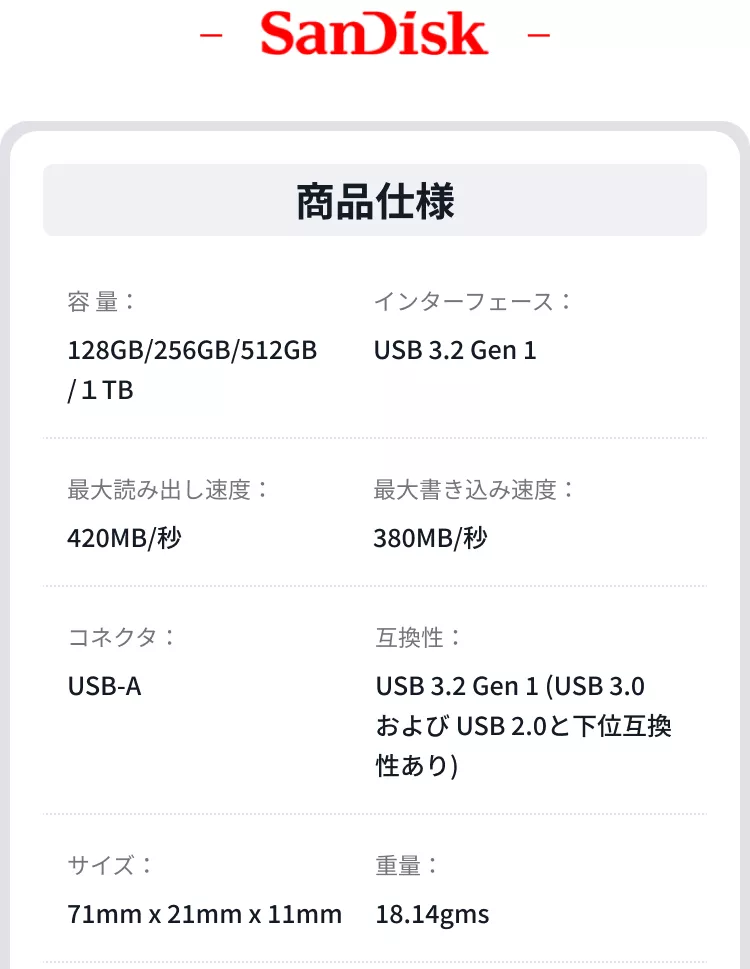Select the 18.14gms weight value

click(x=432, y=914)
